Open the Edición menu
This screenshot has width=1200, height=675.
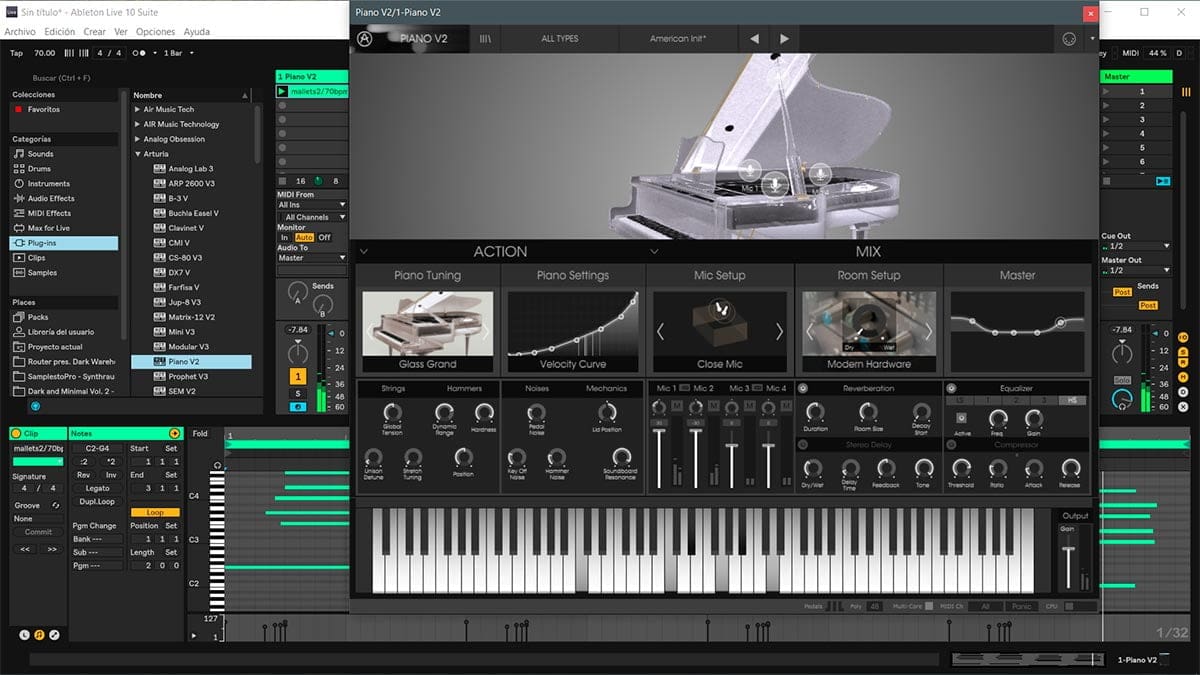[60, 32]
